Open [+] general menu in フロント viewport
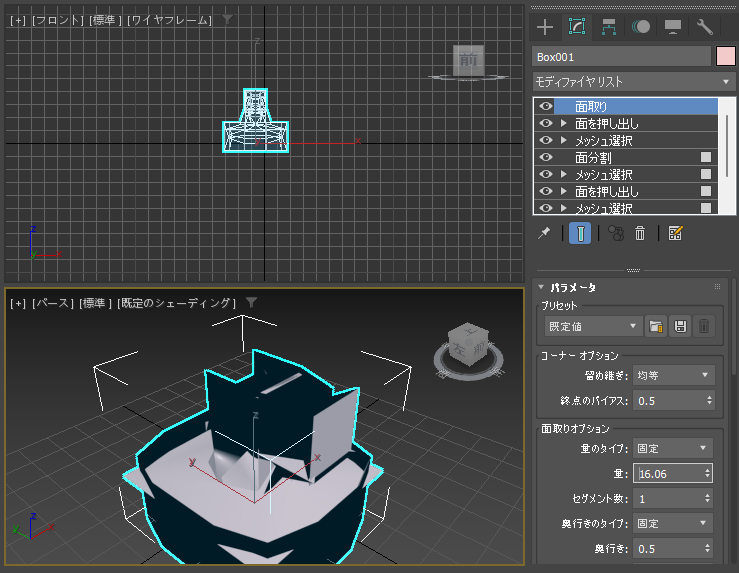Screen dimensions: 739x573 click(x=18, y=20)
